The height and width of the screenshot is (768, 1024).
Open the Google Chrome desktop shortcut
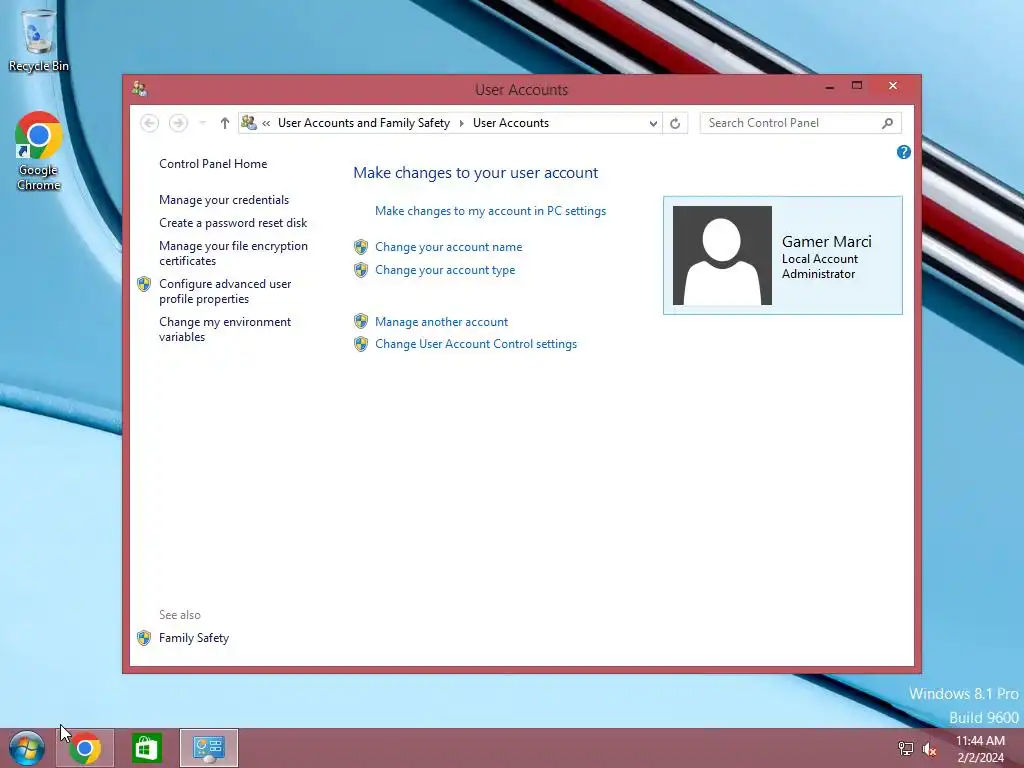pos(39,152)
